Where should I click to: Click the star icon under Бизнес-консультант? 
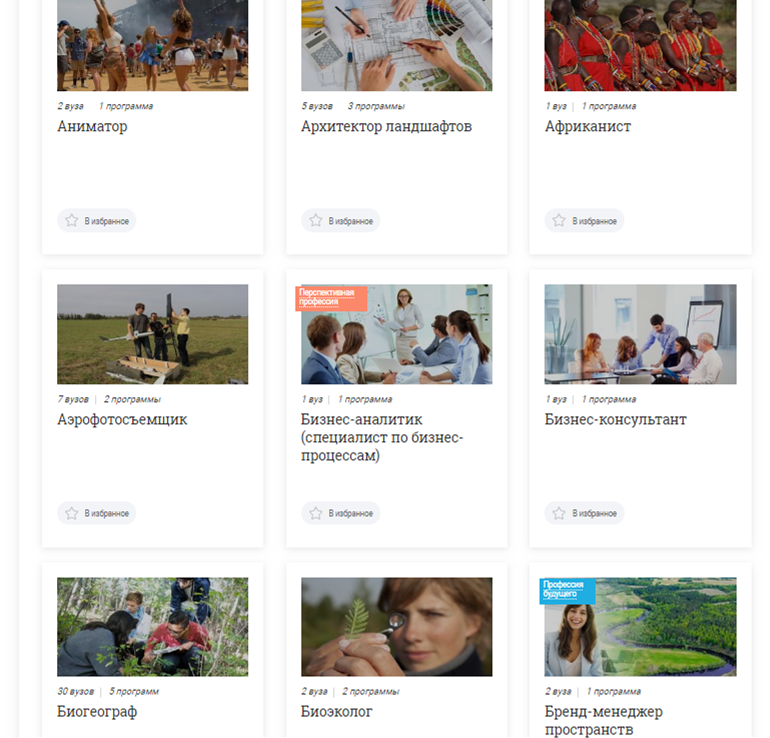559,513
